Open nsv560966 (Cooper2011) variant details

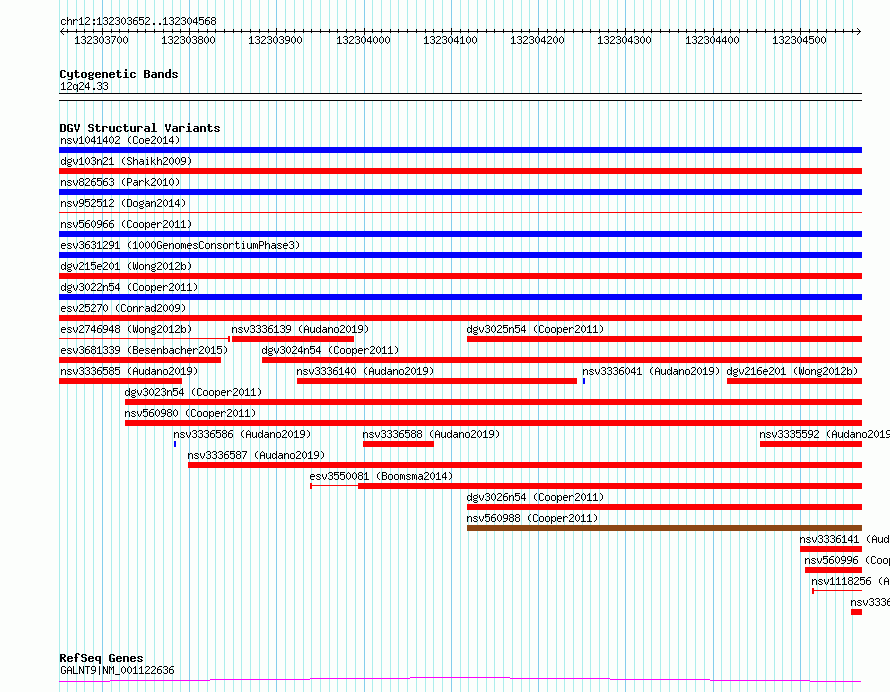pos(126,224)
